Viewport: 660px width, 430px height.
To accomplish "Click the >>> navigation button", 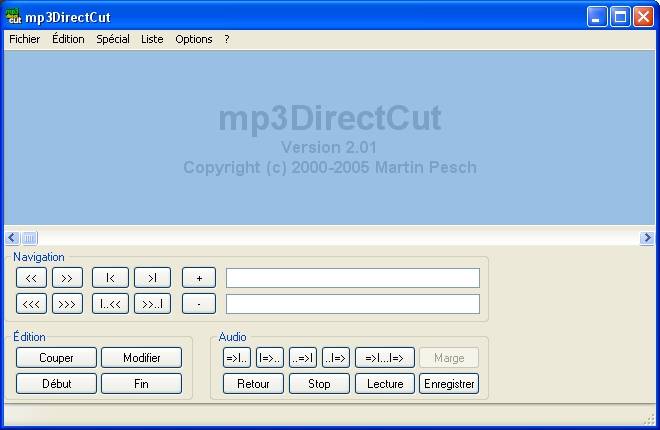I will (67, 304).
